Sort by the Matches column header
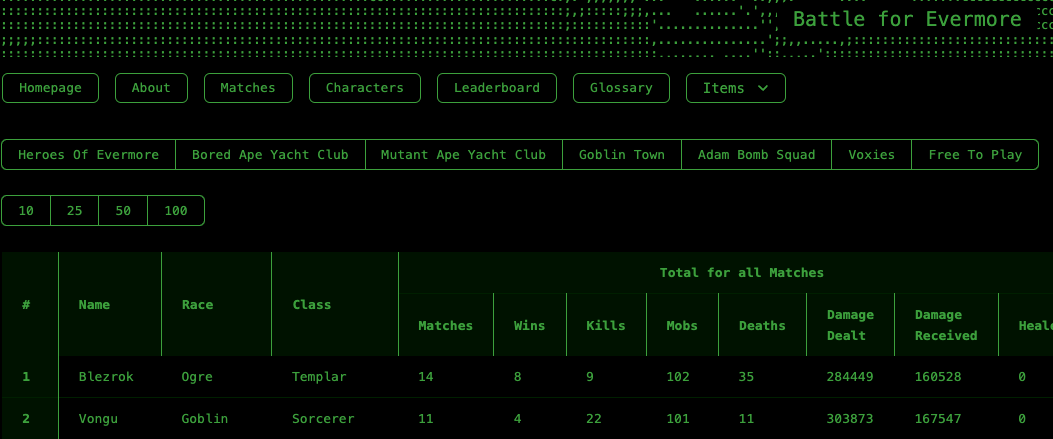 pyautogui.click(x=446, y=326)
